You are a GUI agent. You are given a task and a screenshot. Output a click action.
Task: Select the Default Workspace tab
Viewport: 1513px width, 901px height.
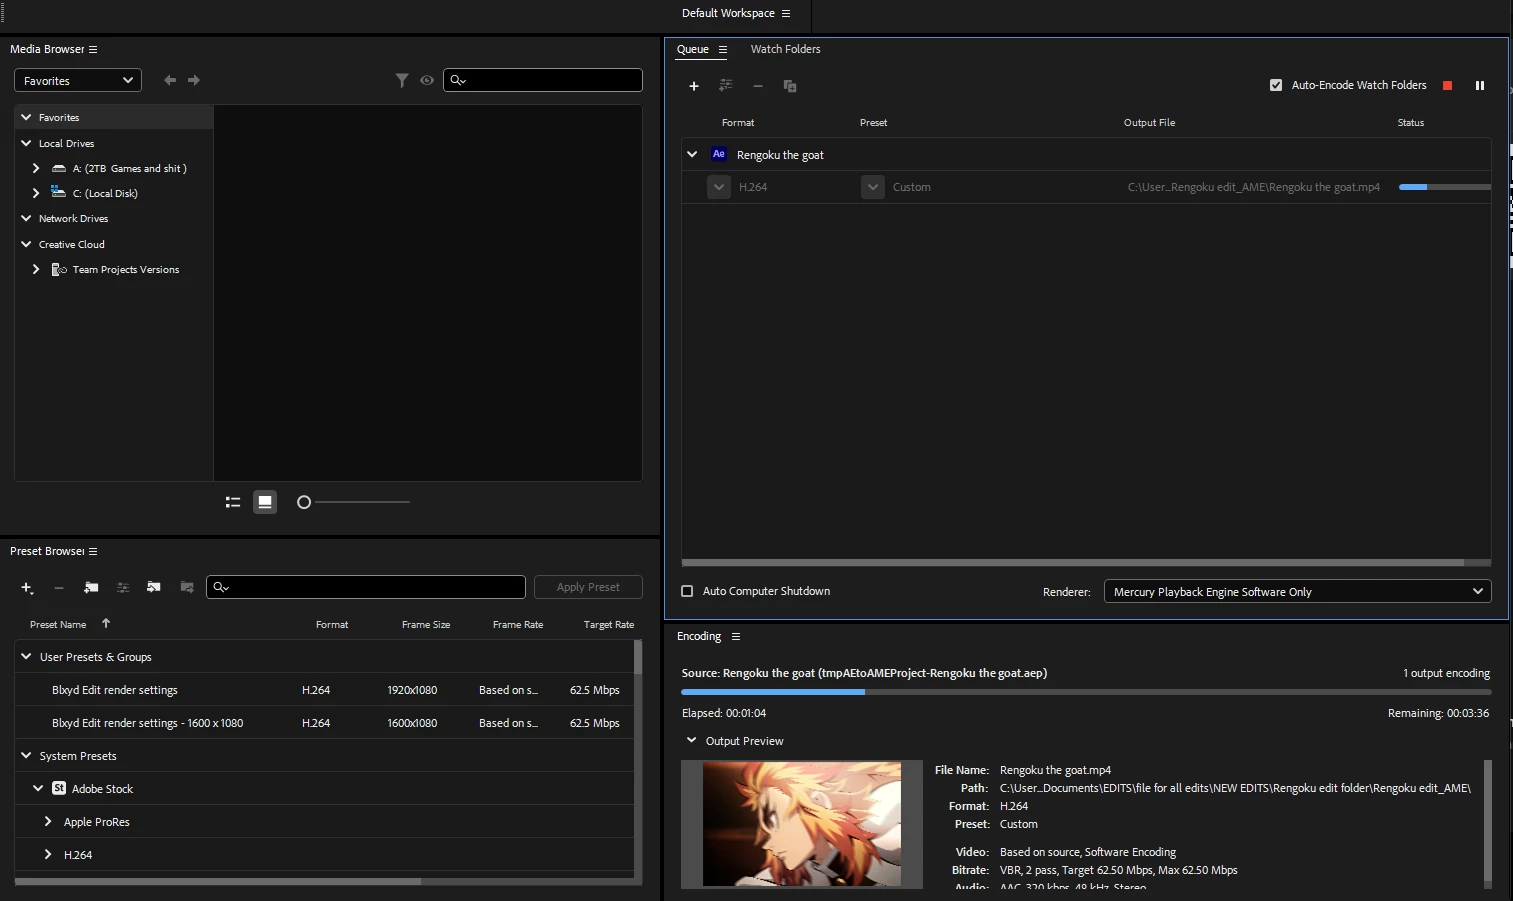coord(728,13)
